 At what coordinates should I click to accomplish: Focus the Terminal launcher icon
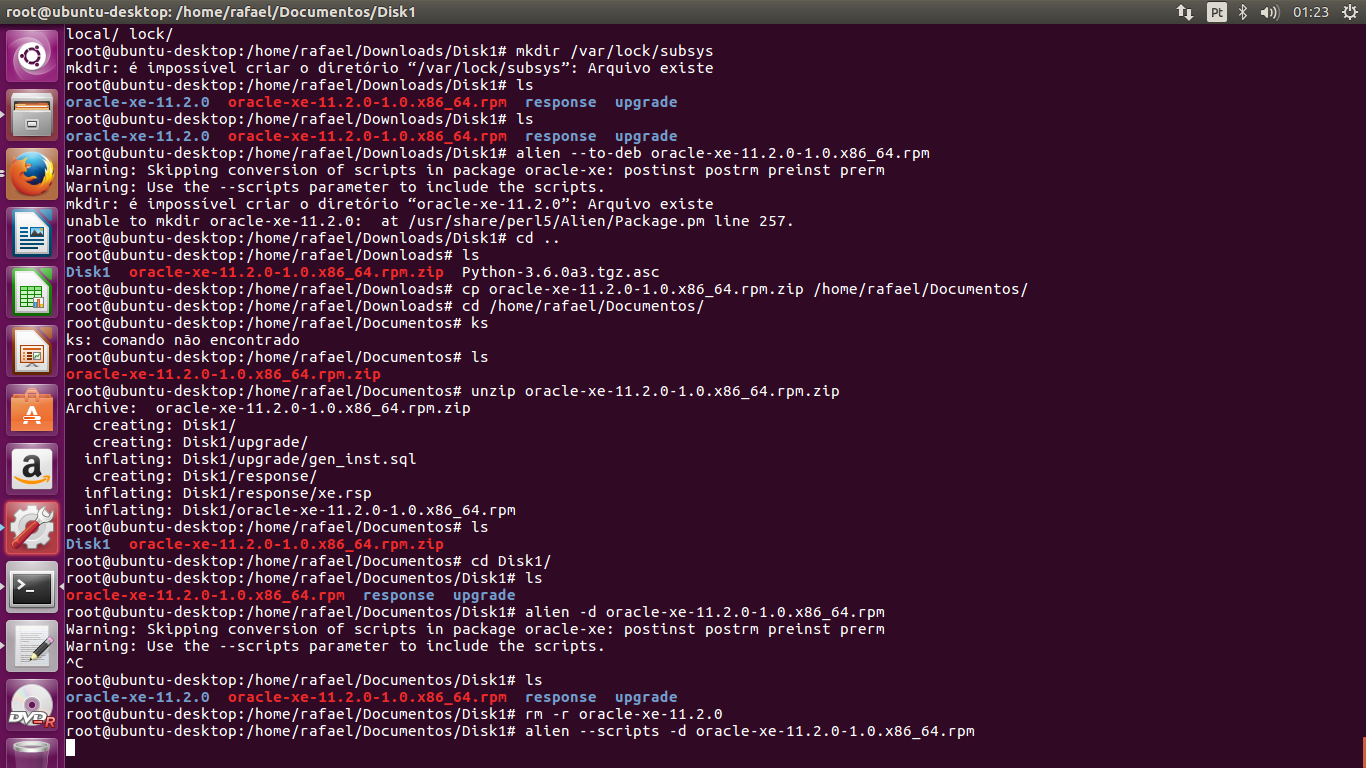point(32,588)
